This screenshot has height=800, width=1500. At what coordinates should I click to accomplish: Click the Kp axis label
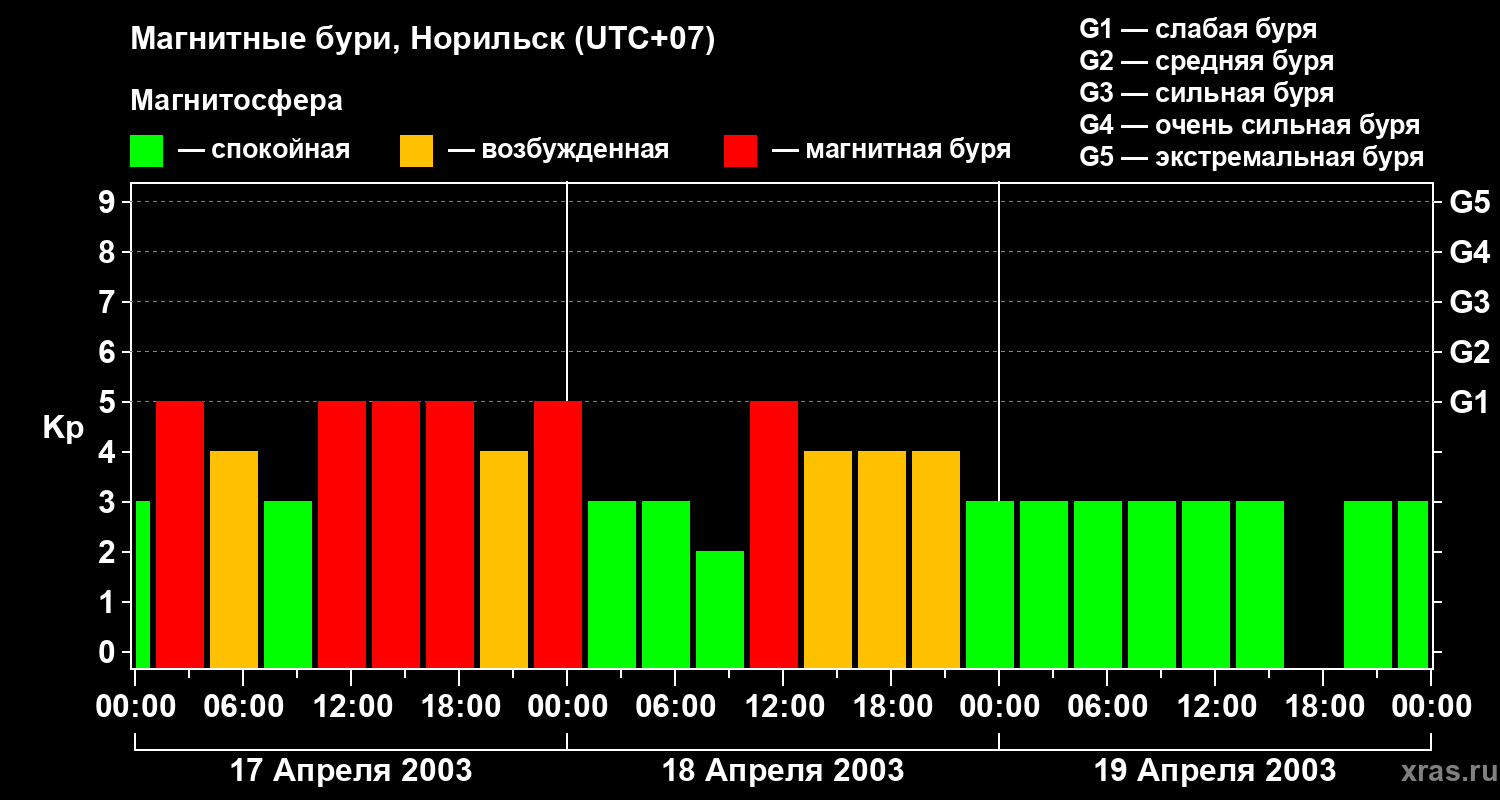(63, 429)
